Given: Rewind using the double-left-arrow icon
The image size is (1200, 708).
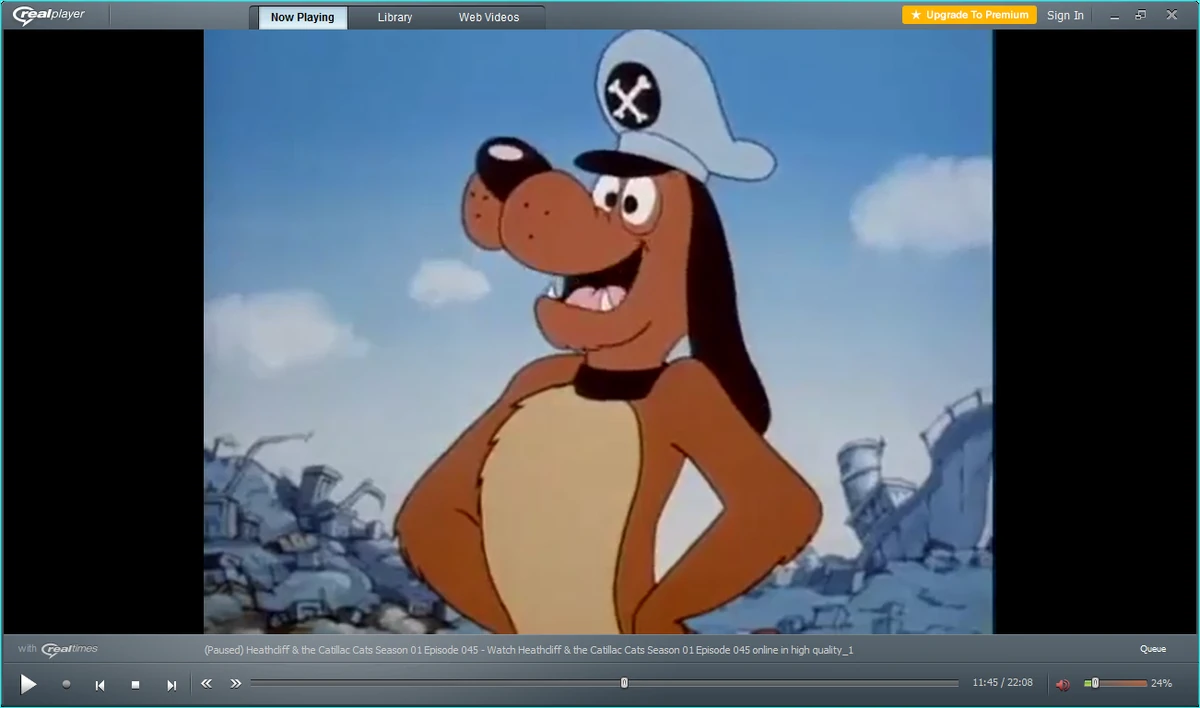Looking at the screenshot, I should 207,684.
